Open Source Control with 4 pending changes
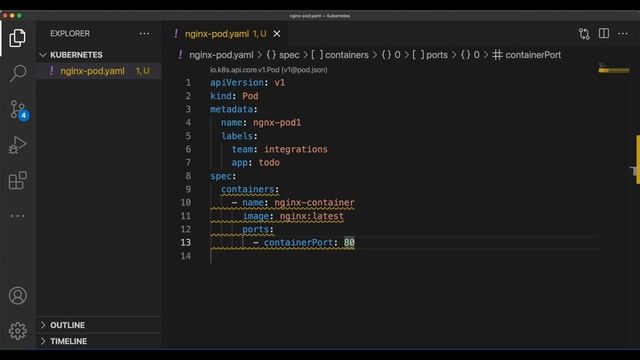Image resolution: width=640 pixels, height=360 pixels. 19,109
